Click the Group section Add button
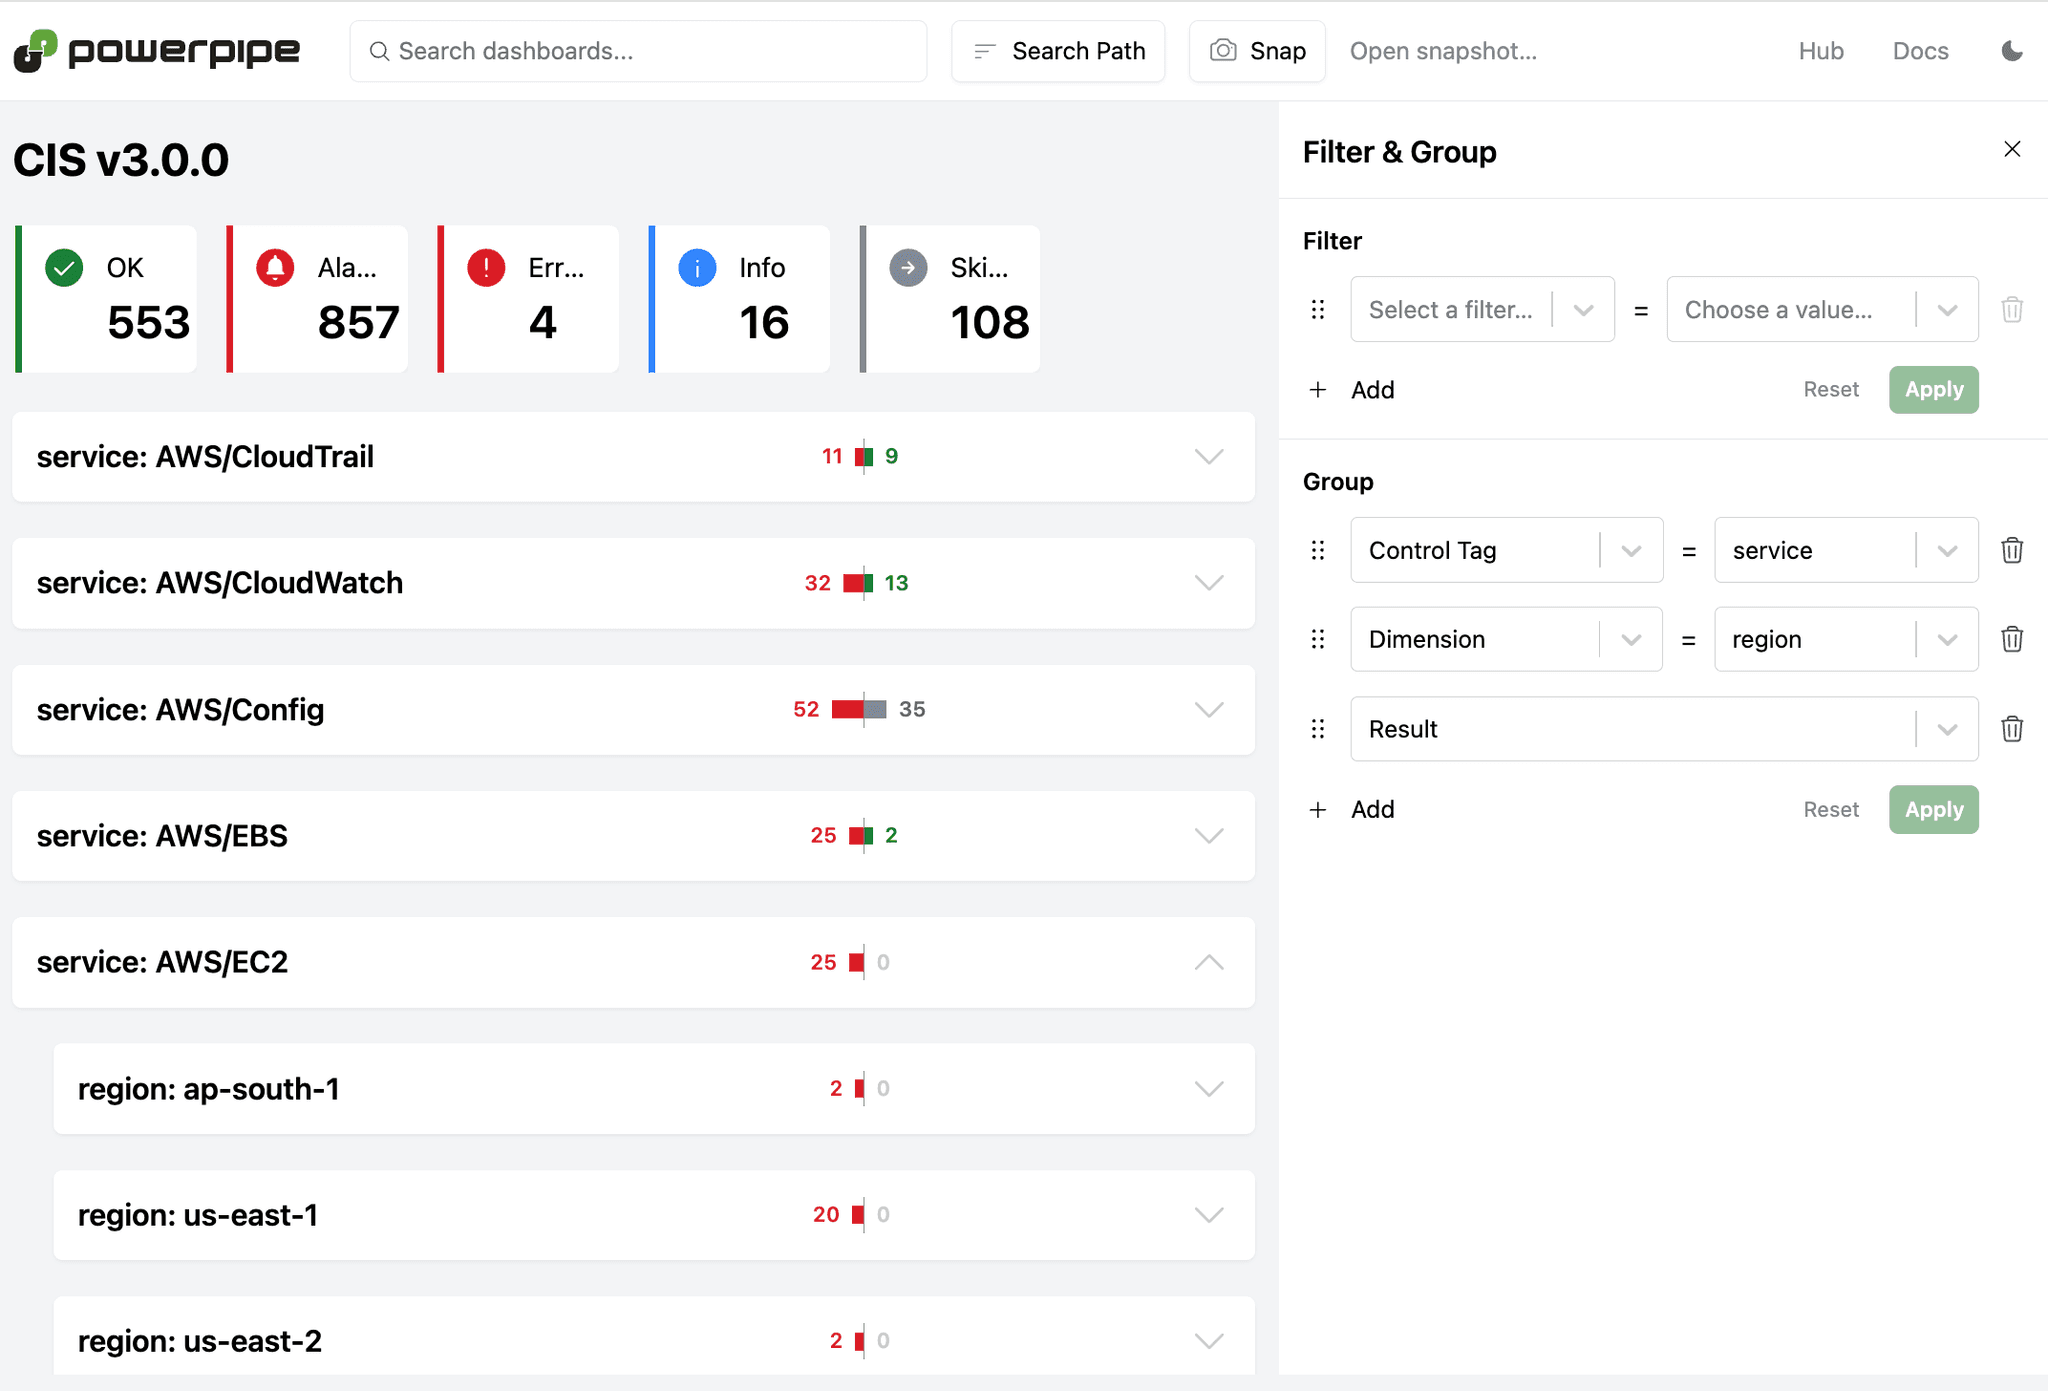This screenshot has height=1391, width=2048. [x=1352, y=810]
